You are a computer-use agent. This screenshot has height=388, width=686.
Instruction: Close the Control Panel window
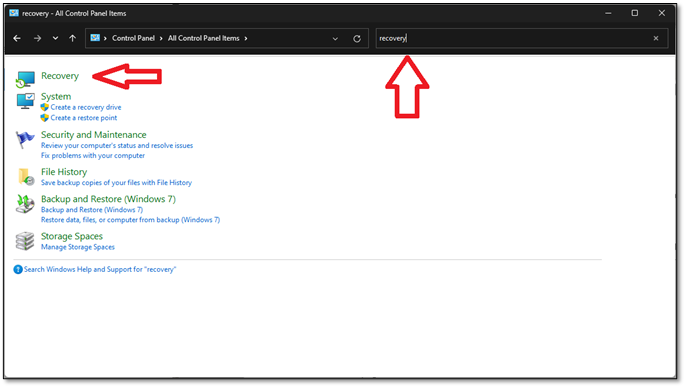pyautogui.click(x=662, y=13)
